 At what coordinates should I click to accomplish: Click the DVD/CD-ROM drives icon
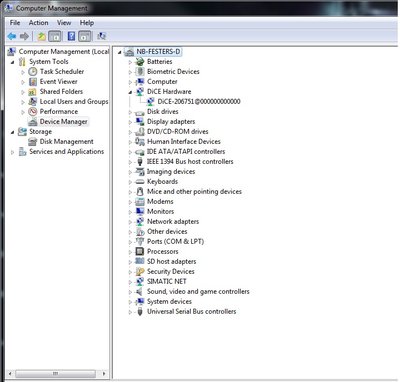tap(140, 132)
